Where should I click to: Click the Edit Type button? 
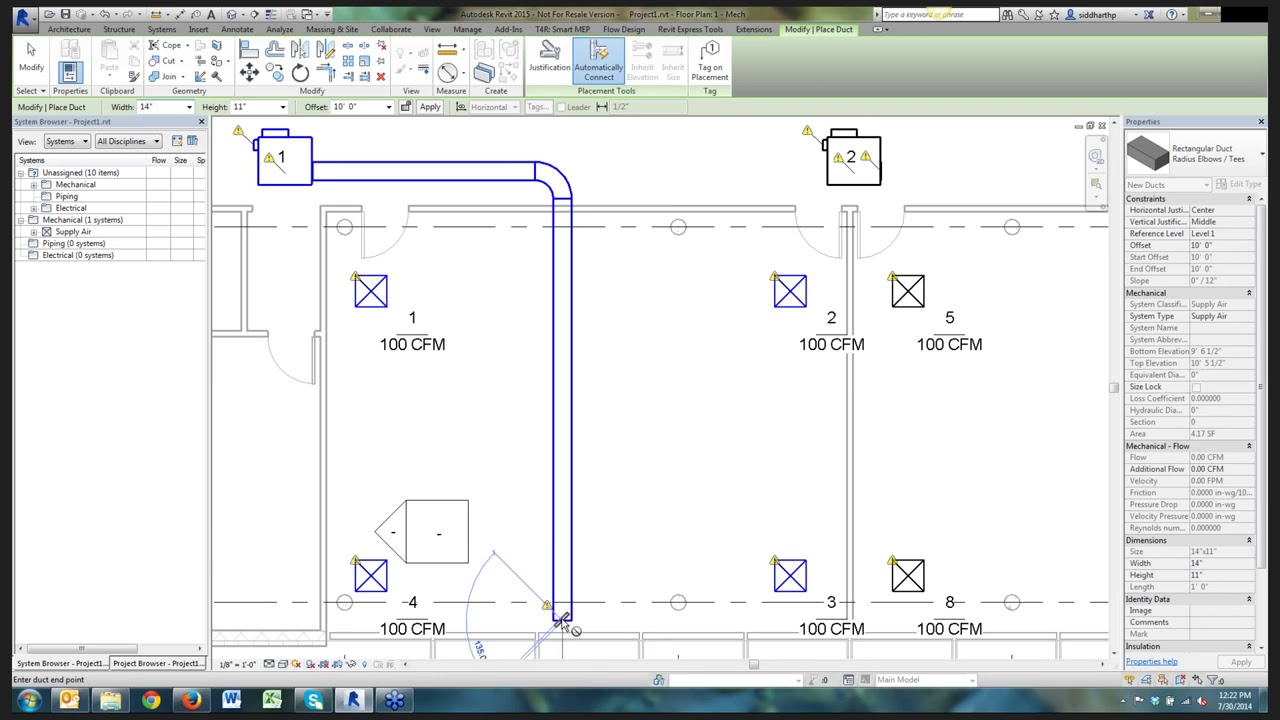[x=1240, y=185]
